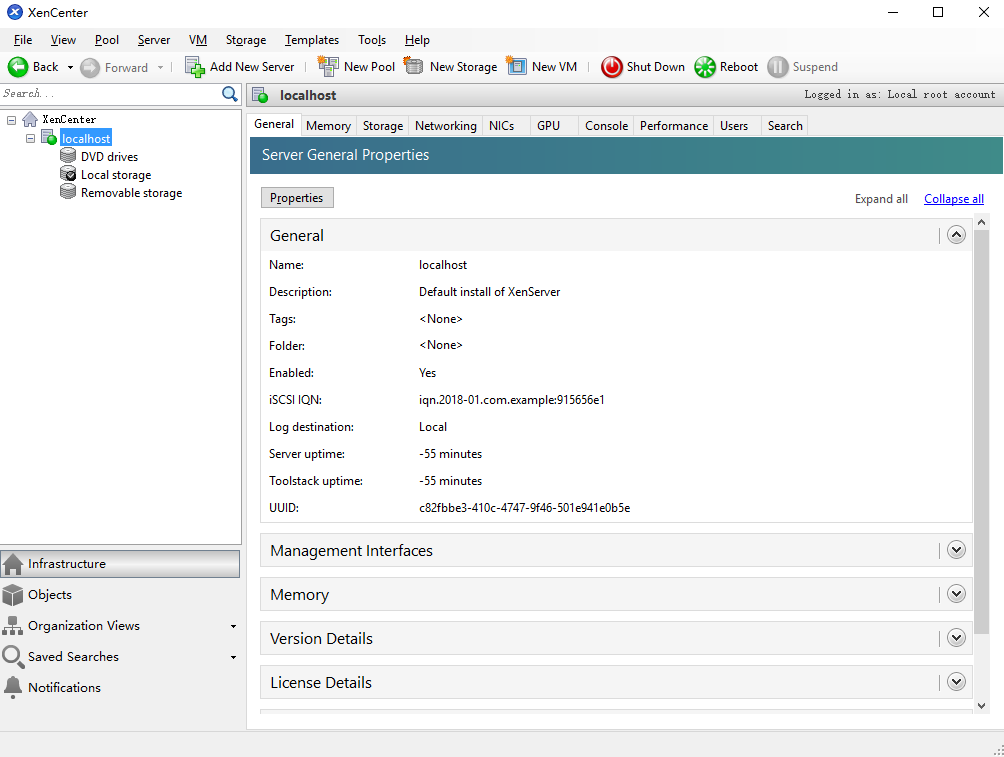The width and height of the screenshot is (1004, 757).
Task: Click the Organization Views hierarchy icon
Action: coord(13,626)
